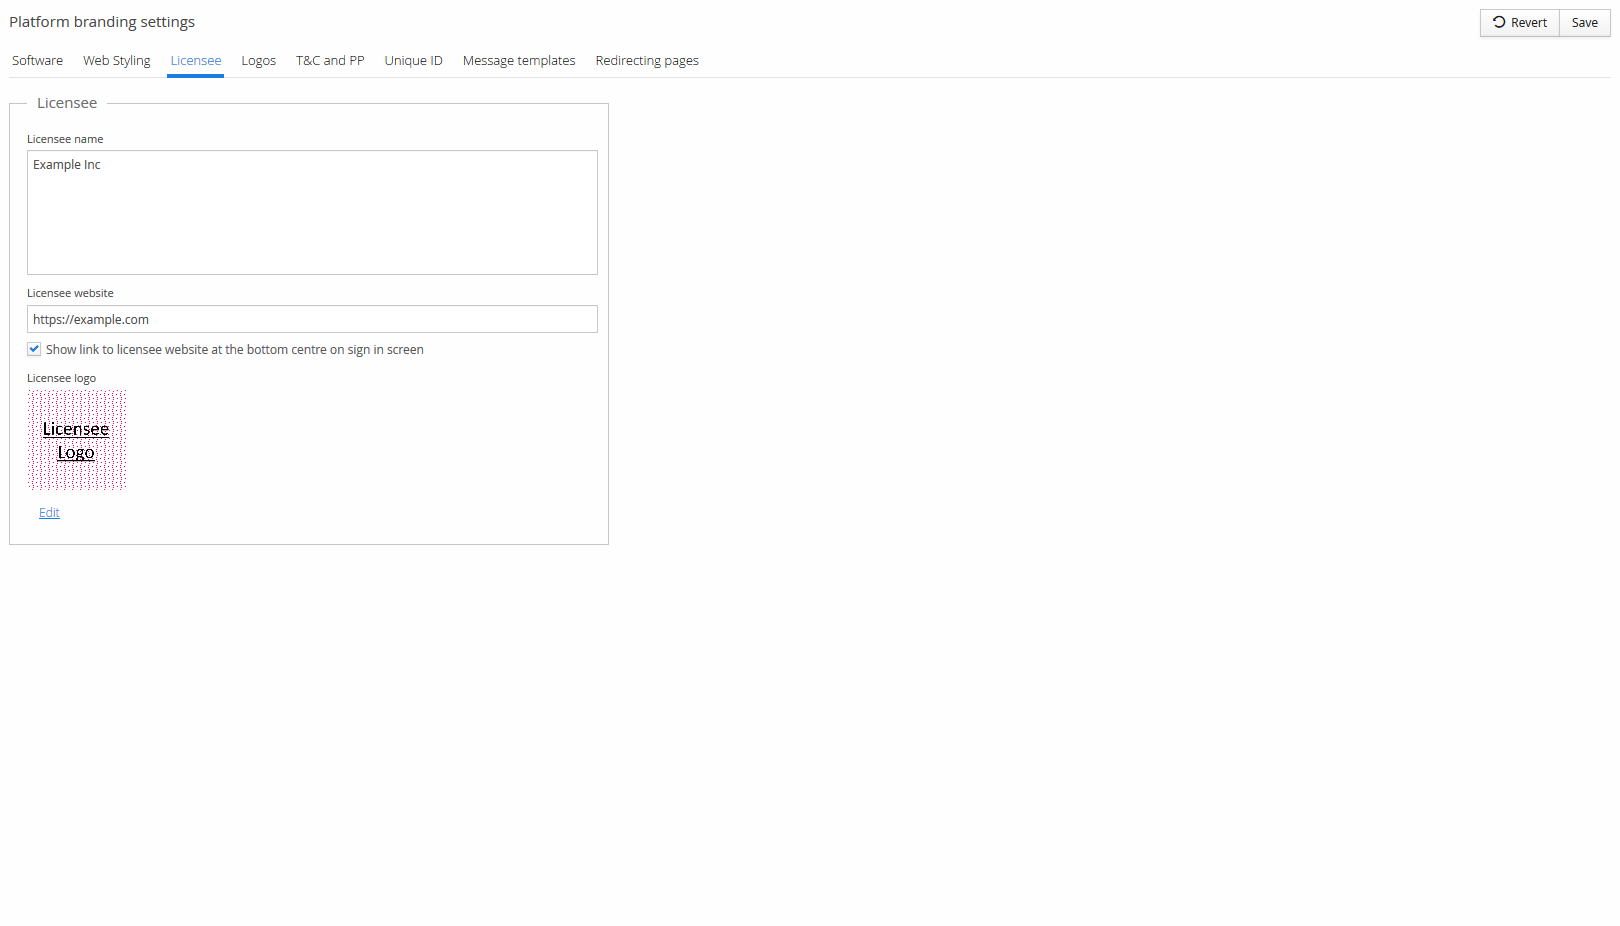The width and height of the screenshot is (1620, 926).
Task: Select the Licensee tab
Action: (195, 61)
